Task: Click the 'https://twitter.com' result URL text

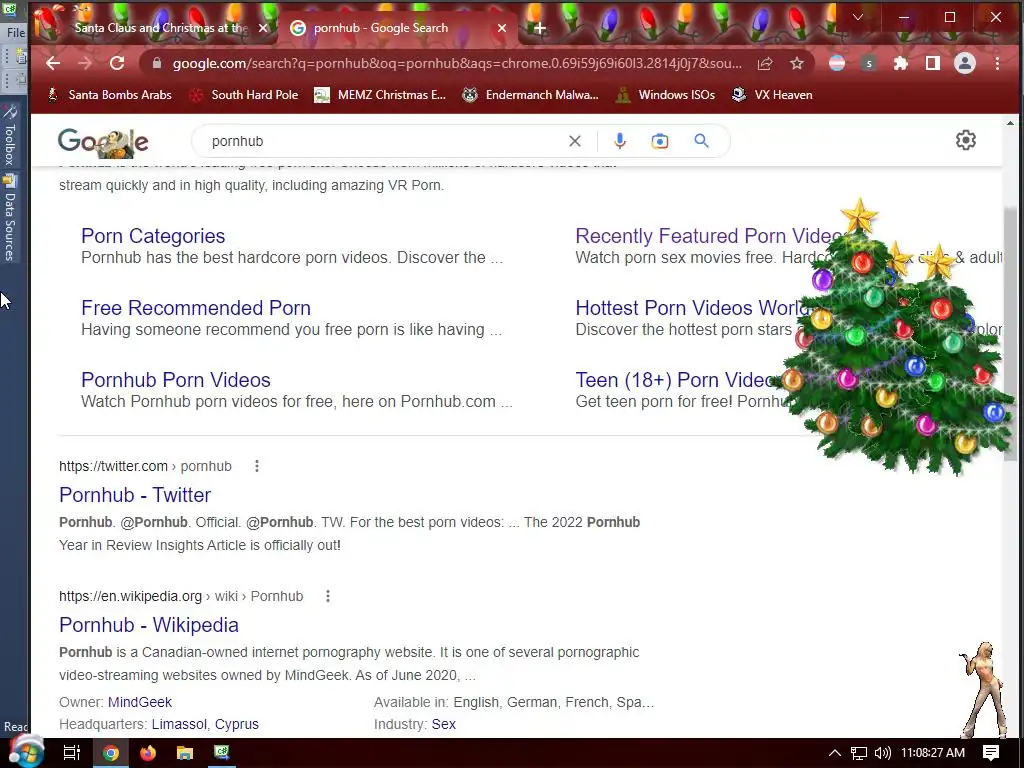Action: coord(113,466)
